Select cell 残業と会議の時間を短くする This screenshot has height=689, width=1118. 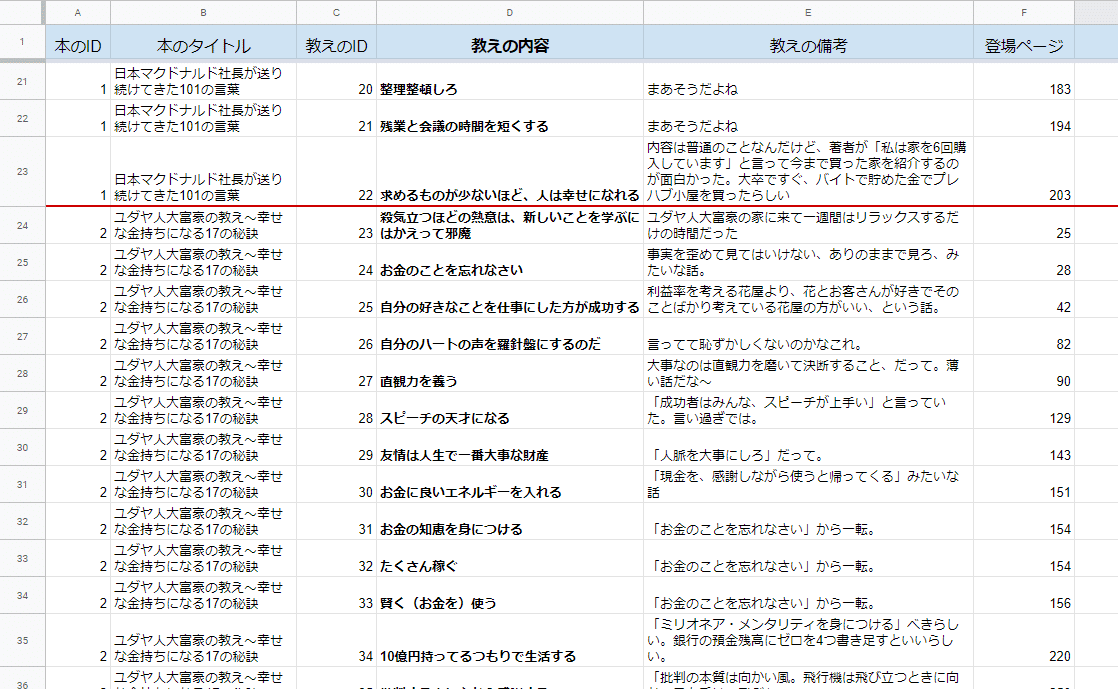[x=510, y=118]
